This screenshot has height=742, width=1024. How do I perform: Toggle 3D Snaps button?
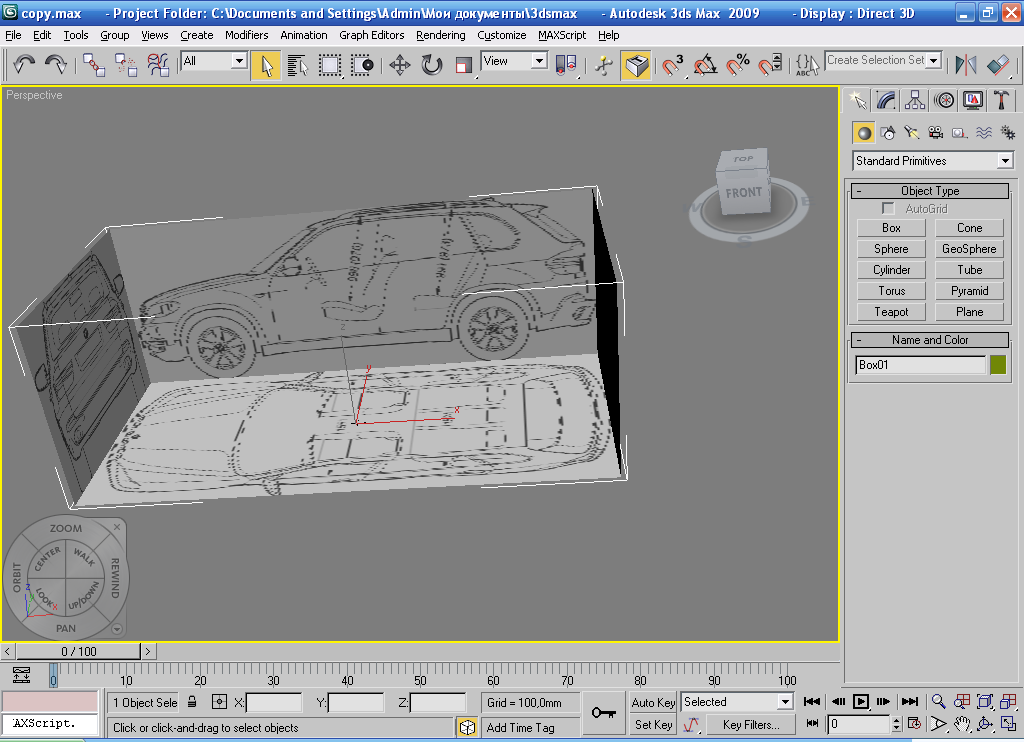click(672, 65)
